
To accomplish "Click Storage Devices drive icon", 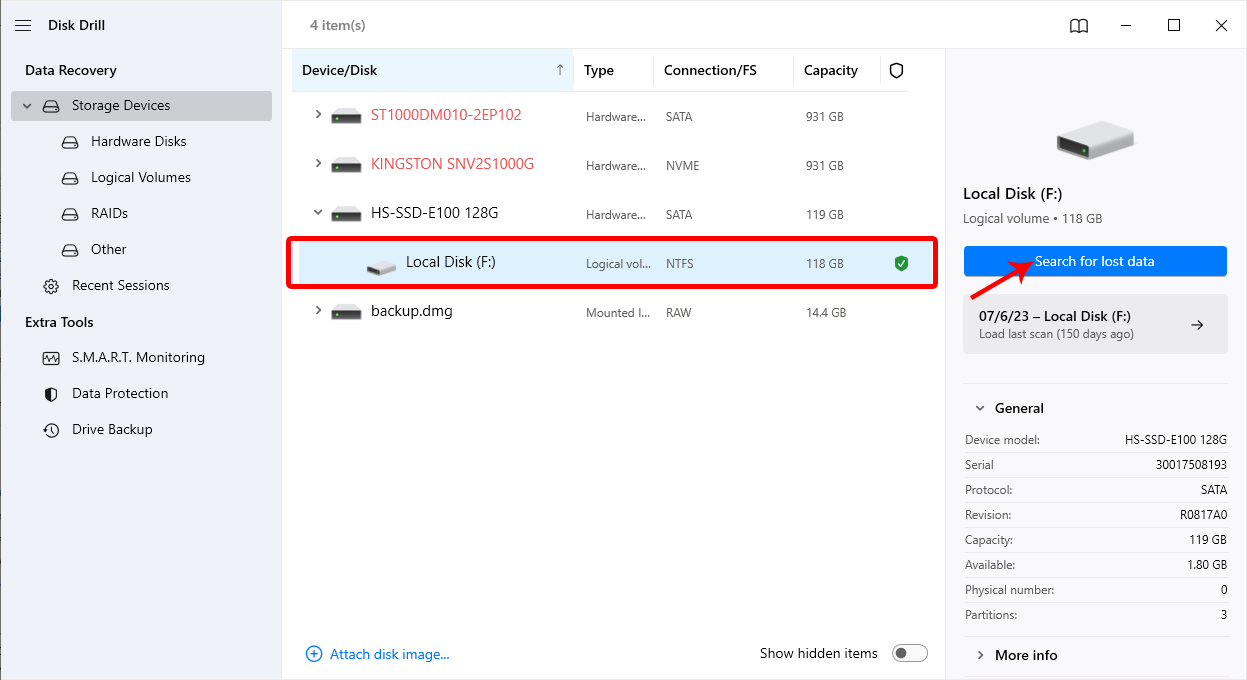I will [x=51, y=106].
